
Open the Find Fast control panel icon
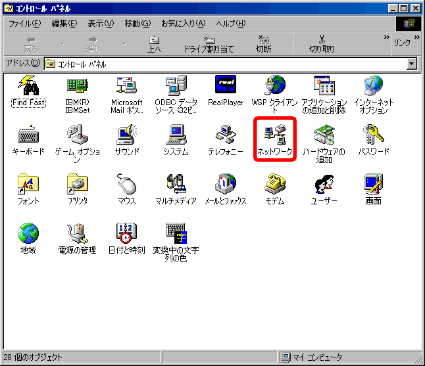click(x=28, y=92)
